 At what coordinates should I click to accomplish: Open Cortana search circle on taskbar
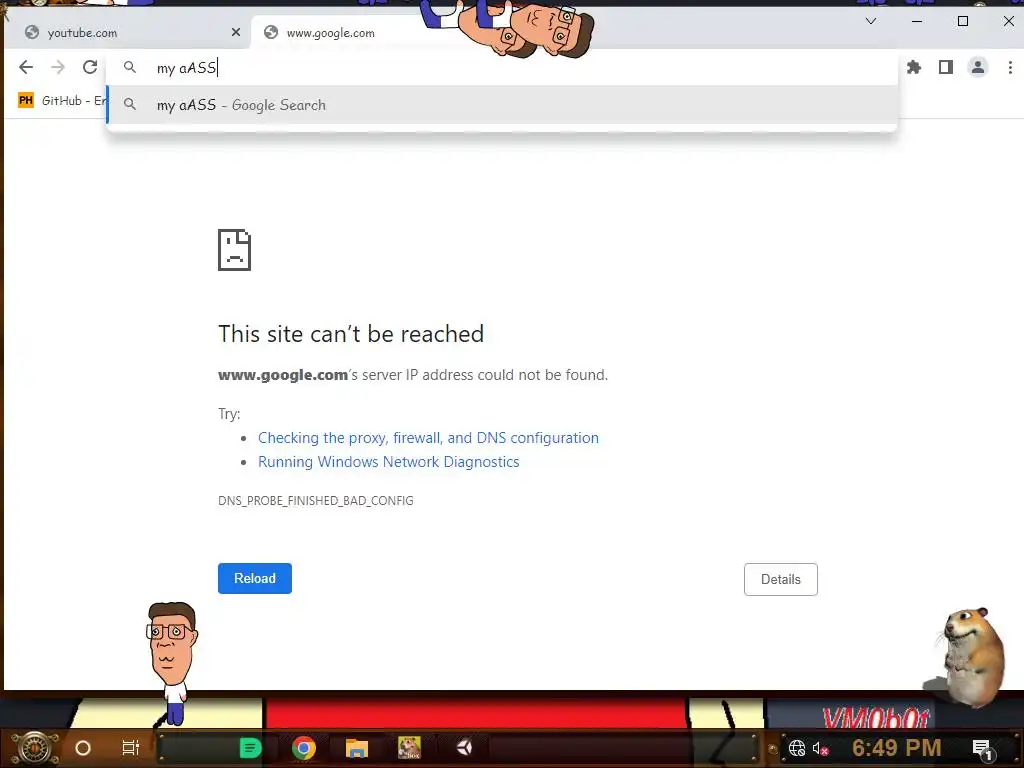(x=83, y=748)
